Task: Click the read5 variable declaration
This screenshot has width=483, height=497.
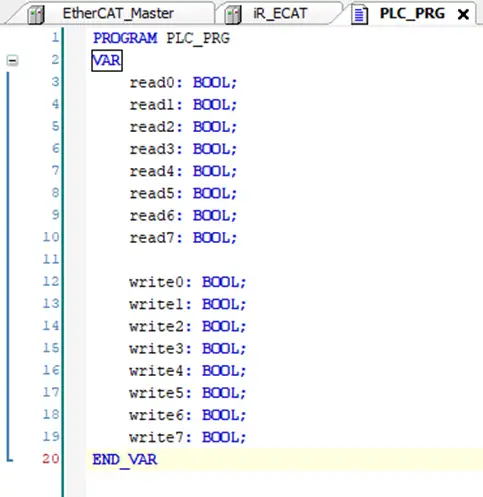Action: click(183, 193)
